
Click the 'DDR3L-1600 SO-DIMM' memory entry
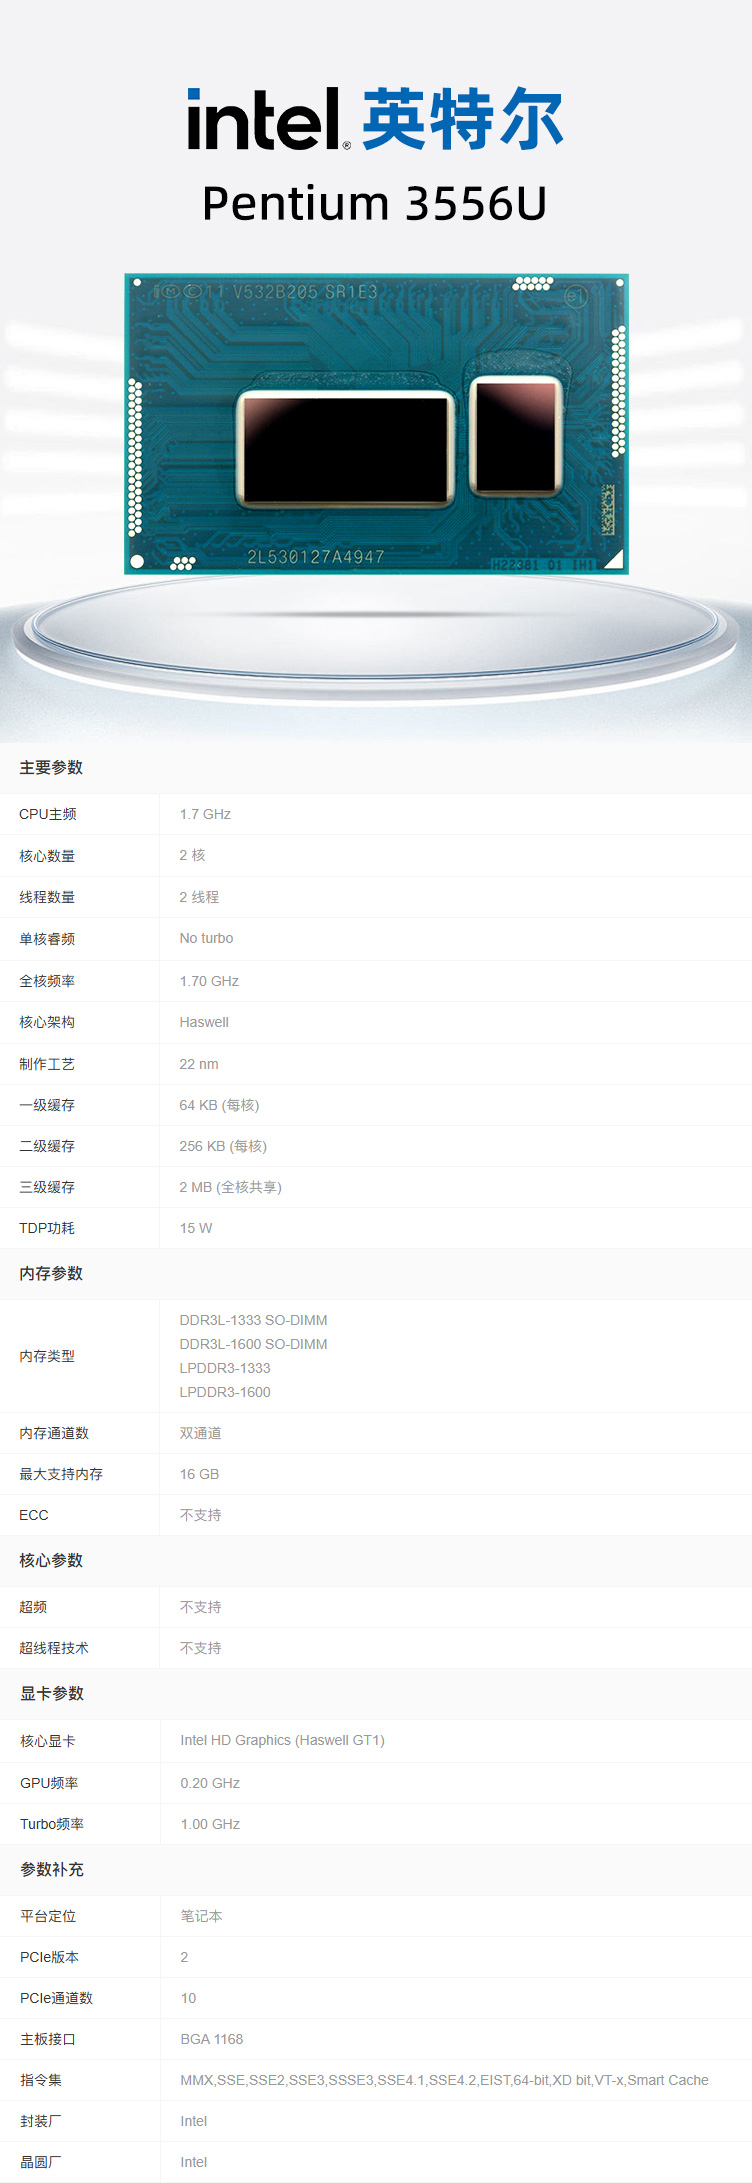(x=253, y=1344)
